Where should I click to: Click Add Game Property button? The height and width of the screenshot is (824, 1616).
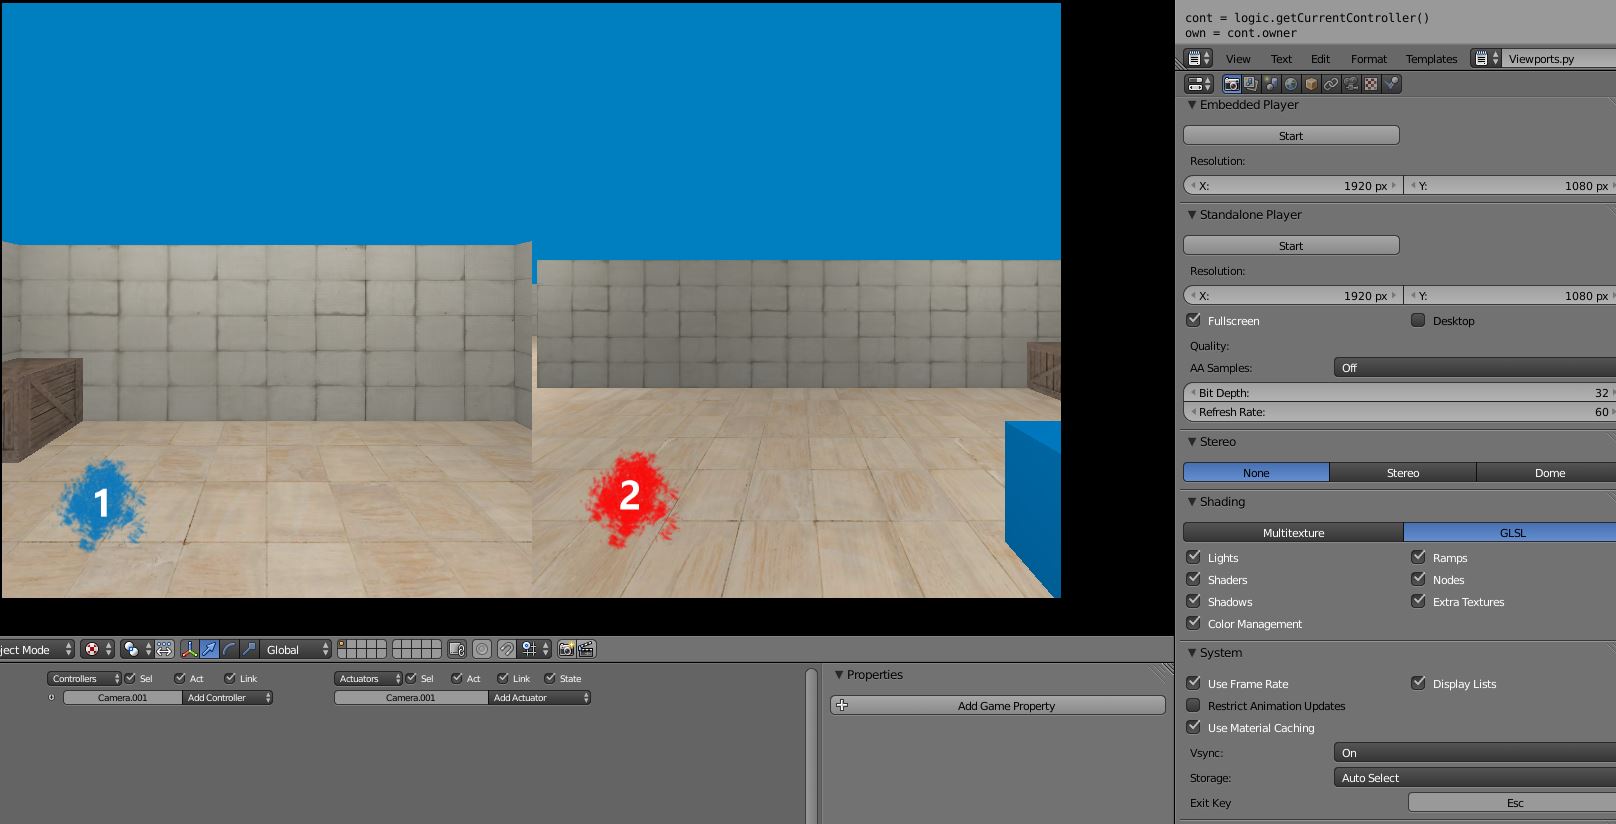click(x=998, y=706)
